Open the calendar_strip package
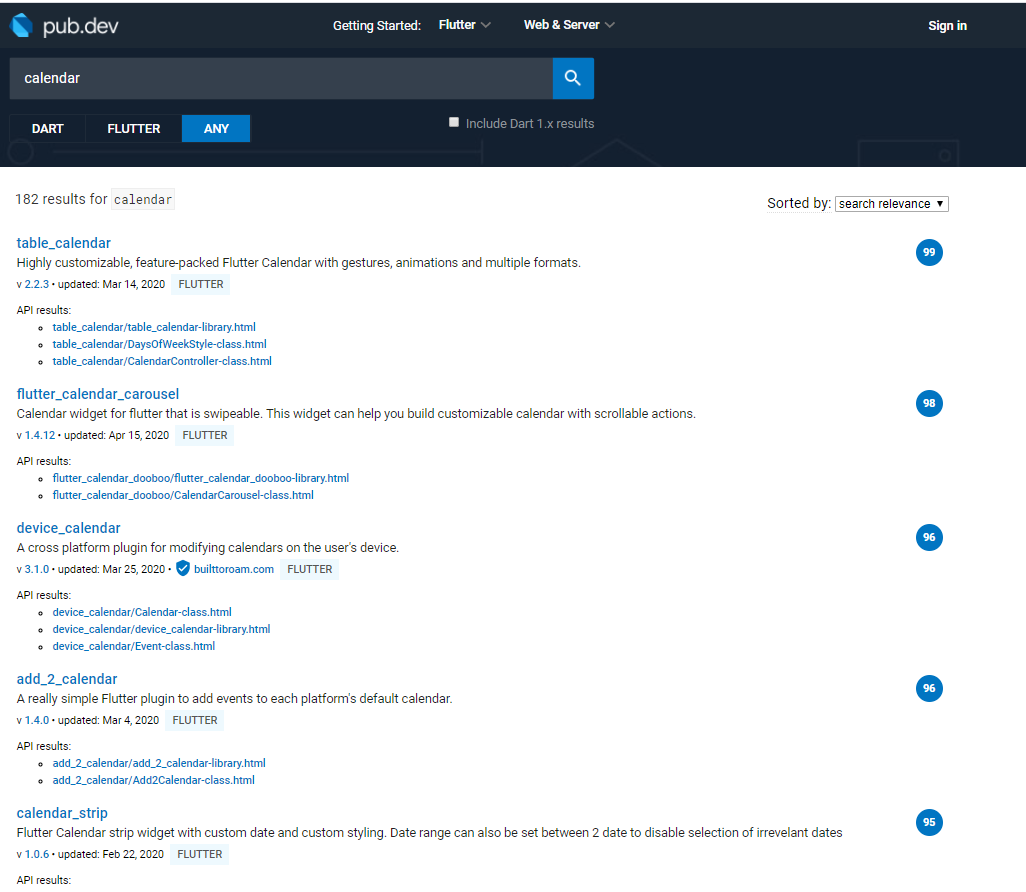Viewport: 1026px width, 892px height. [62, 813]
